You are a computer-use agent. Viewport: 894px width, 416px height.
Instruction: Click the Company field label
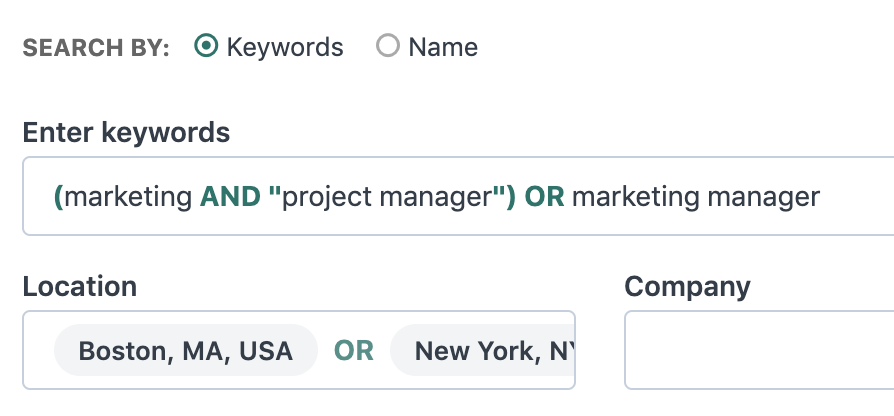(x=687, y=287)
